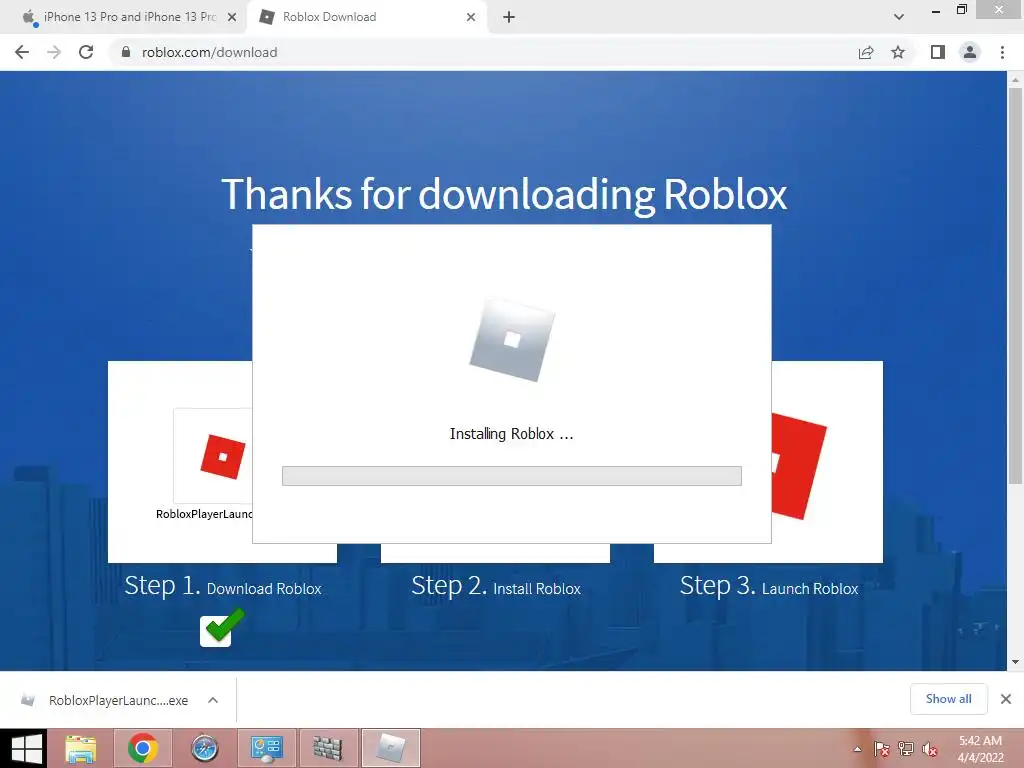Screen dimensions: 1024x768
Task: Go back using the browser back arrow
Action: point(22,52)
